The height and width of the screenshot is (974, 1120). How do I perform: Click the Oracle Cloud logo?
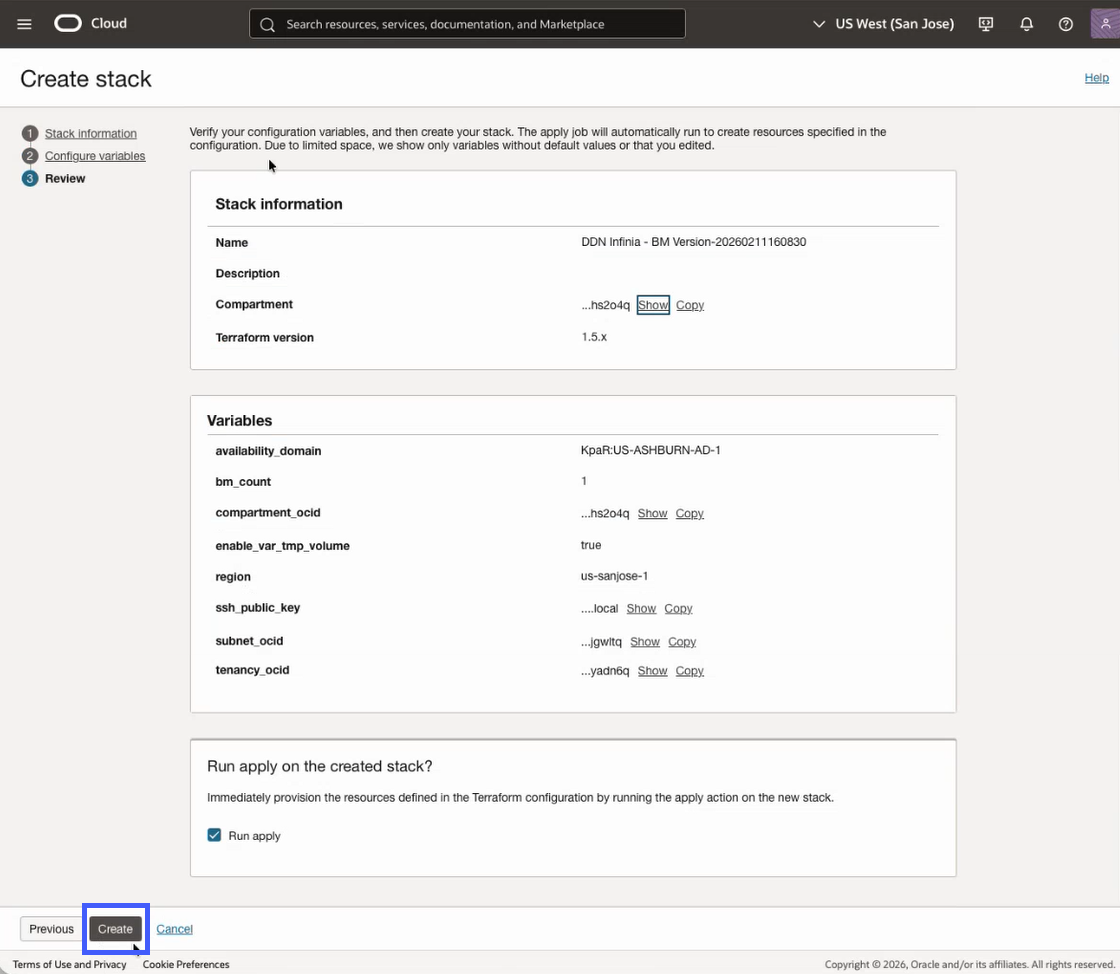[68, 23]
